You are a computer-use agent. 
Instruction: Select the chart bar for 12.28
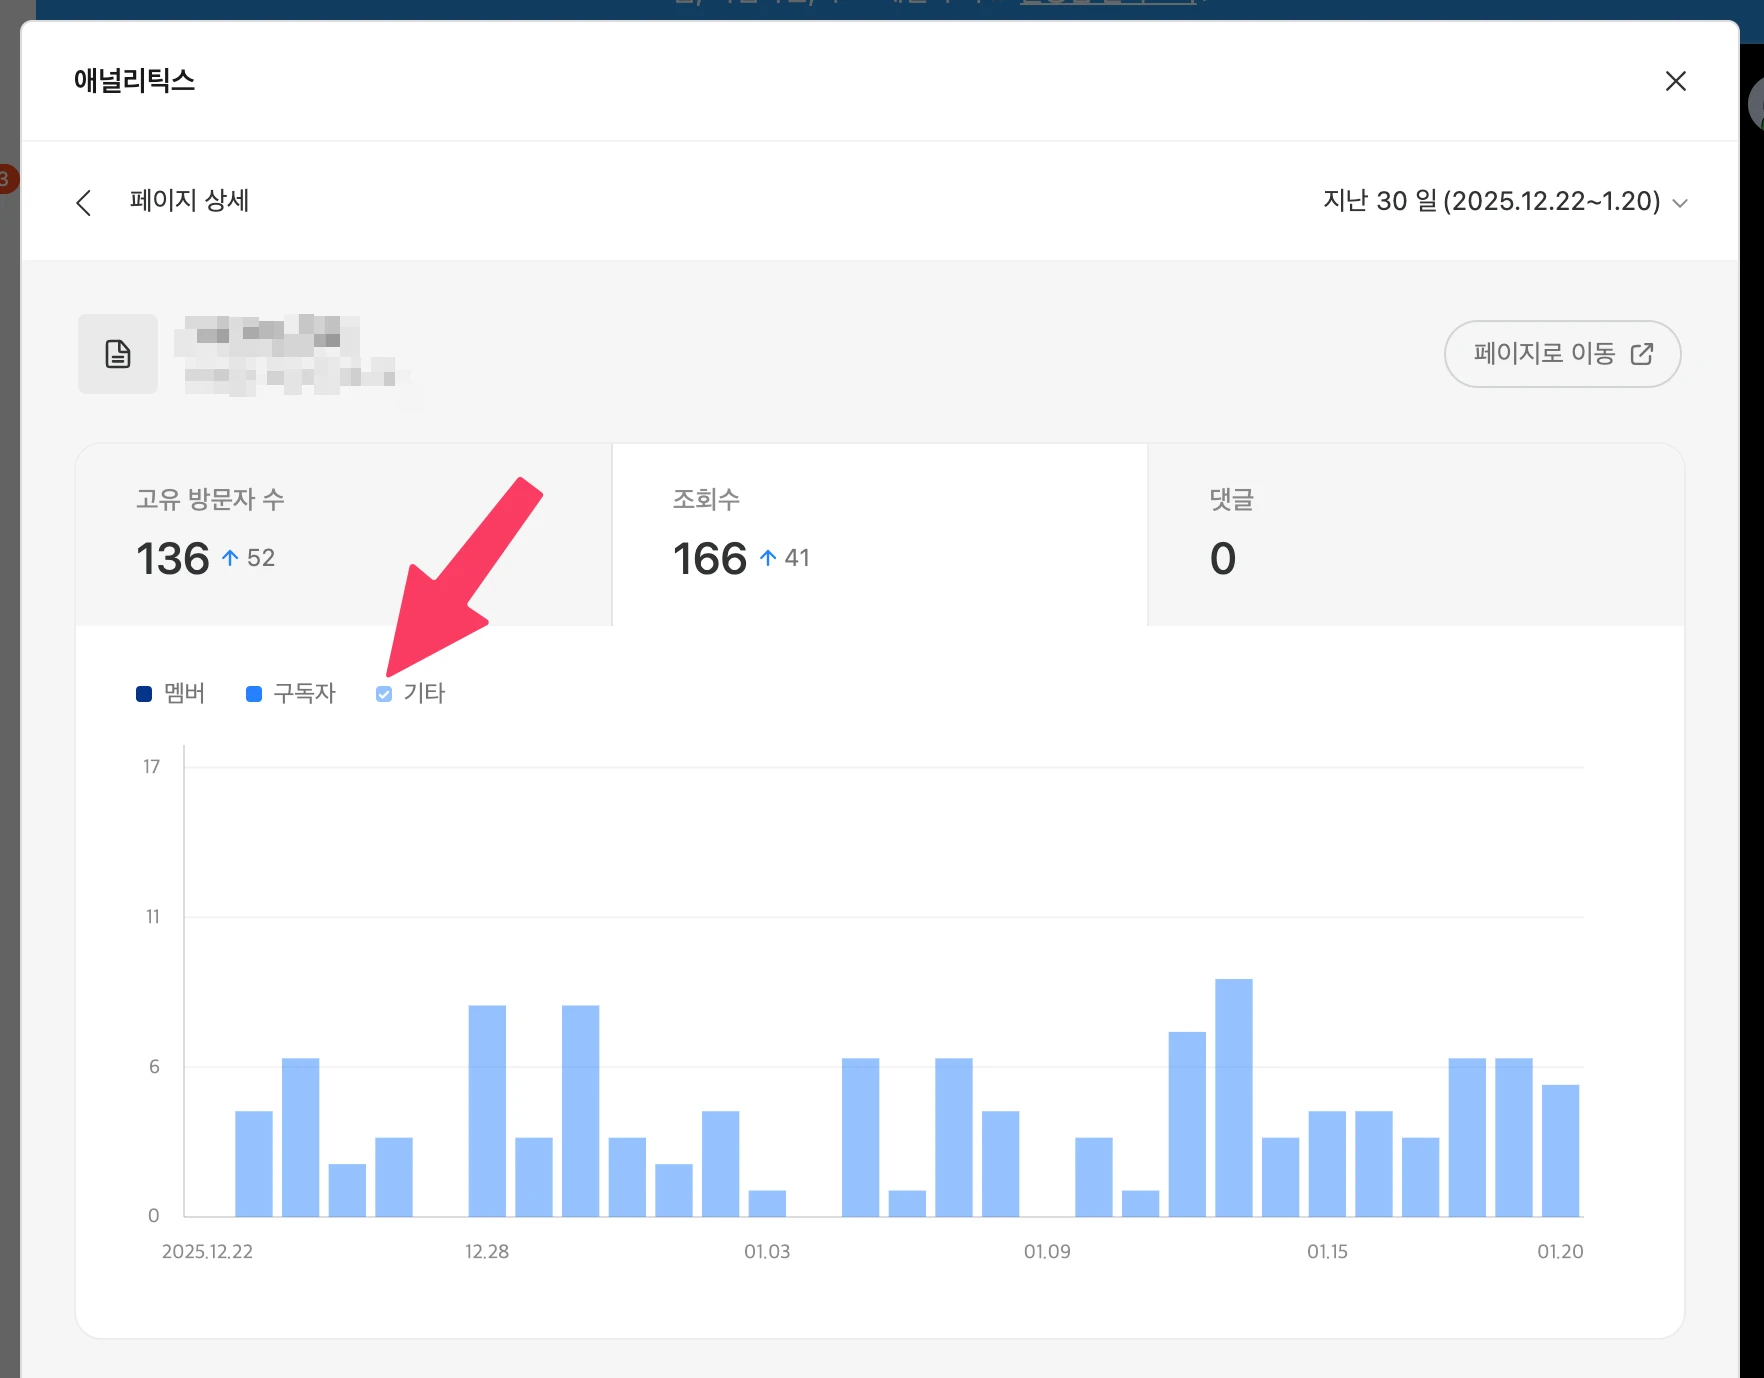tap(487, 1110)
